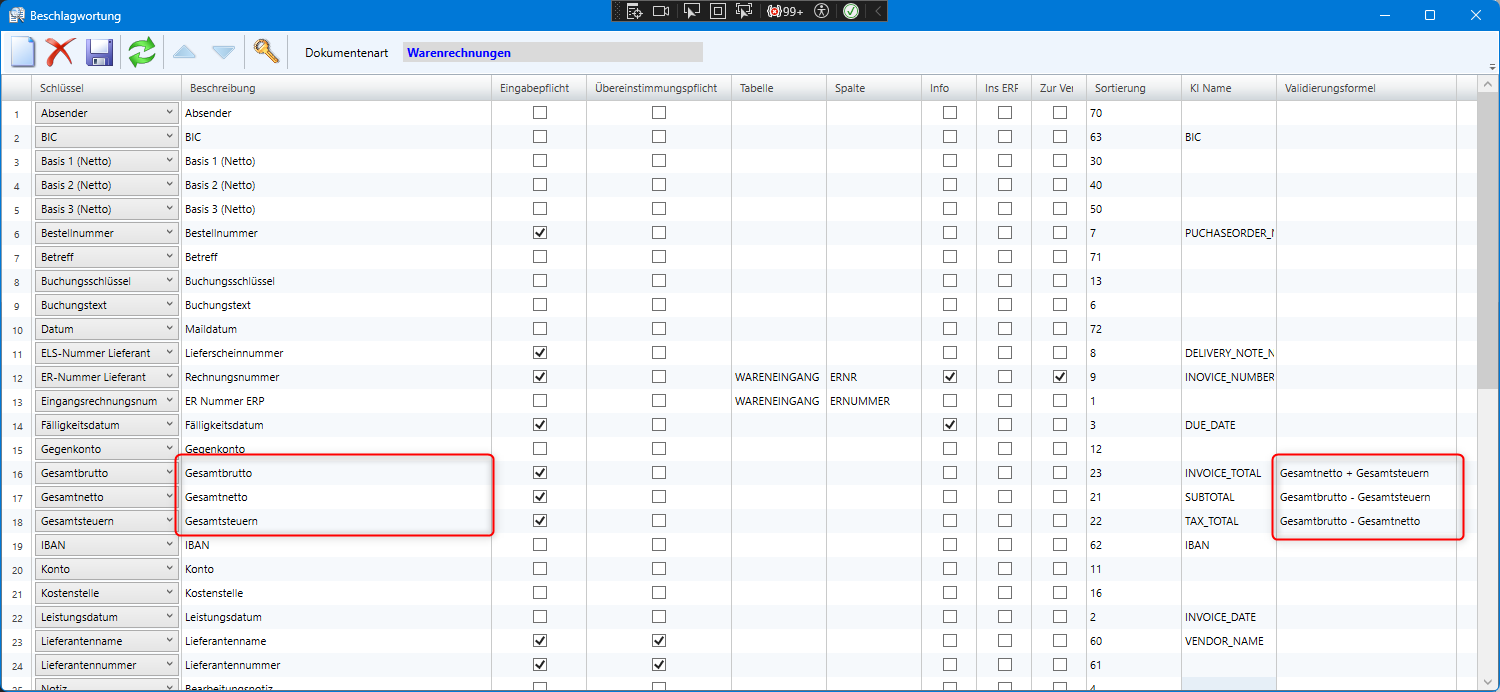
Task: Open the Leistungsdatum key dropdown
Action: 106,617
